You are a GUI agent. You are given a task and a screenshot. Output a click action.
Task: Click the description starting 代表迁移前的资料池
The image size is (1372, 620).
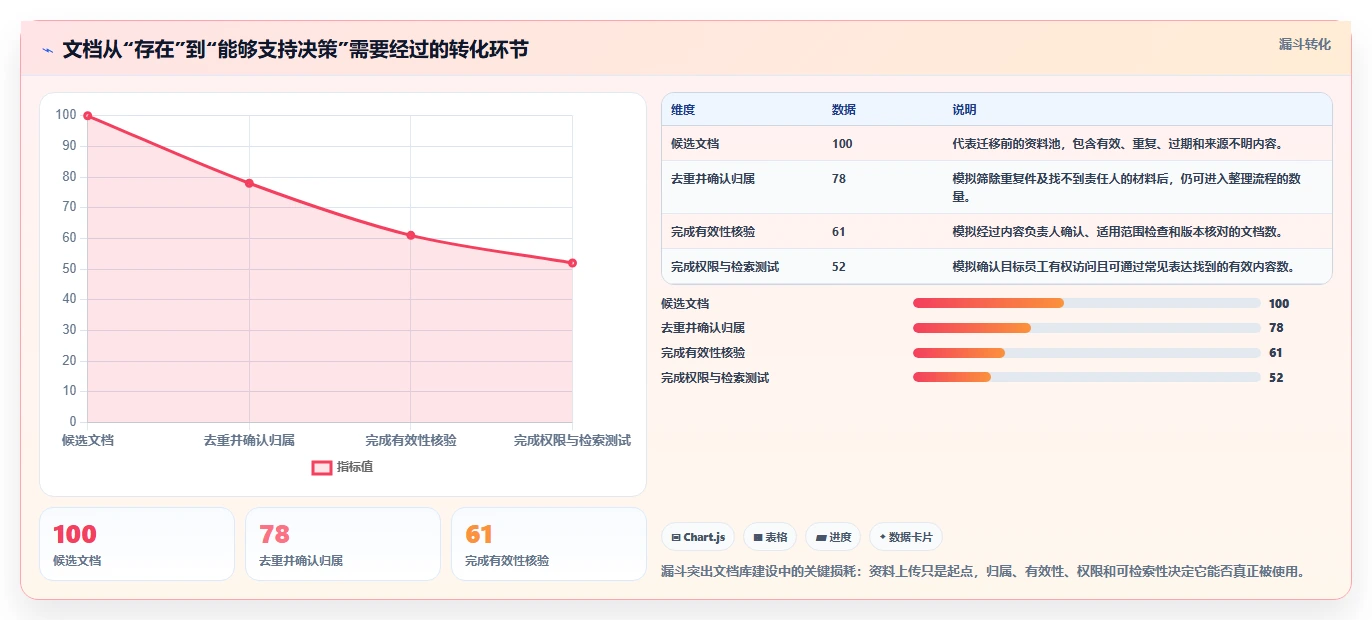pos(1117,144)
